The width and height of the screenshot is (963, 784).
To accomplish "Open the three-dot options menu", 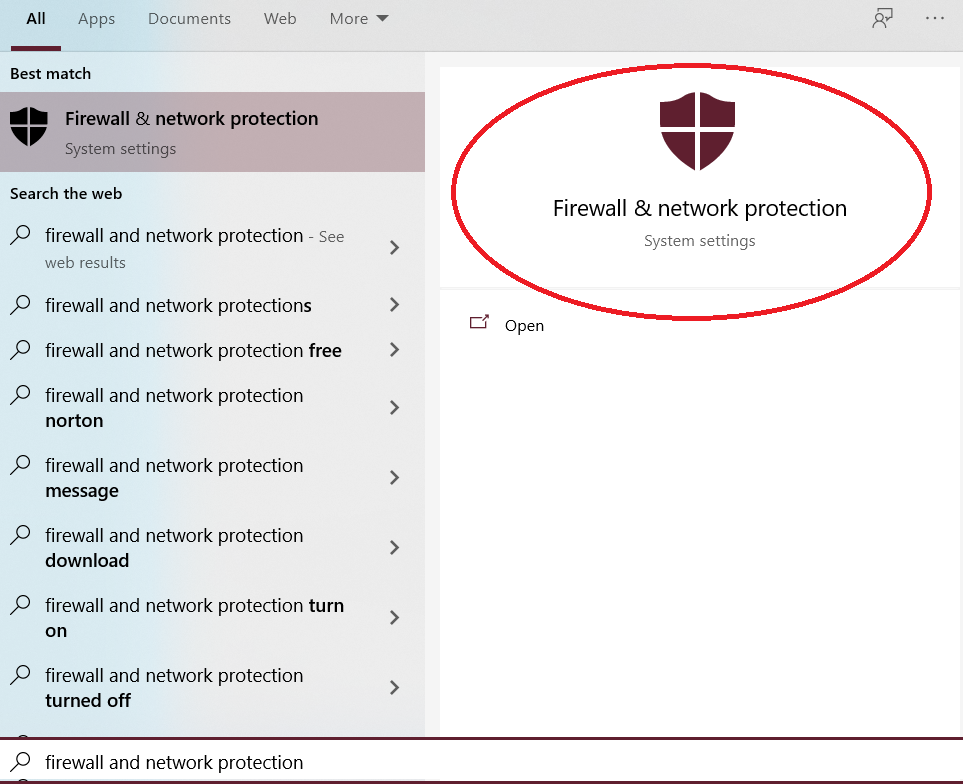I will coord(935,18).
